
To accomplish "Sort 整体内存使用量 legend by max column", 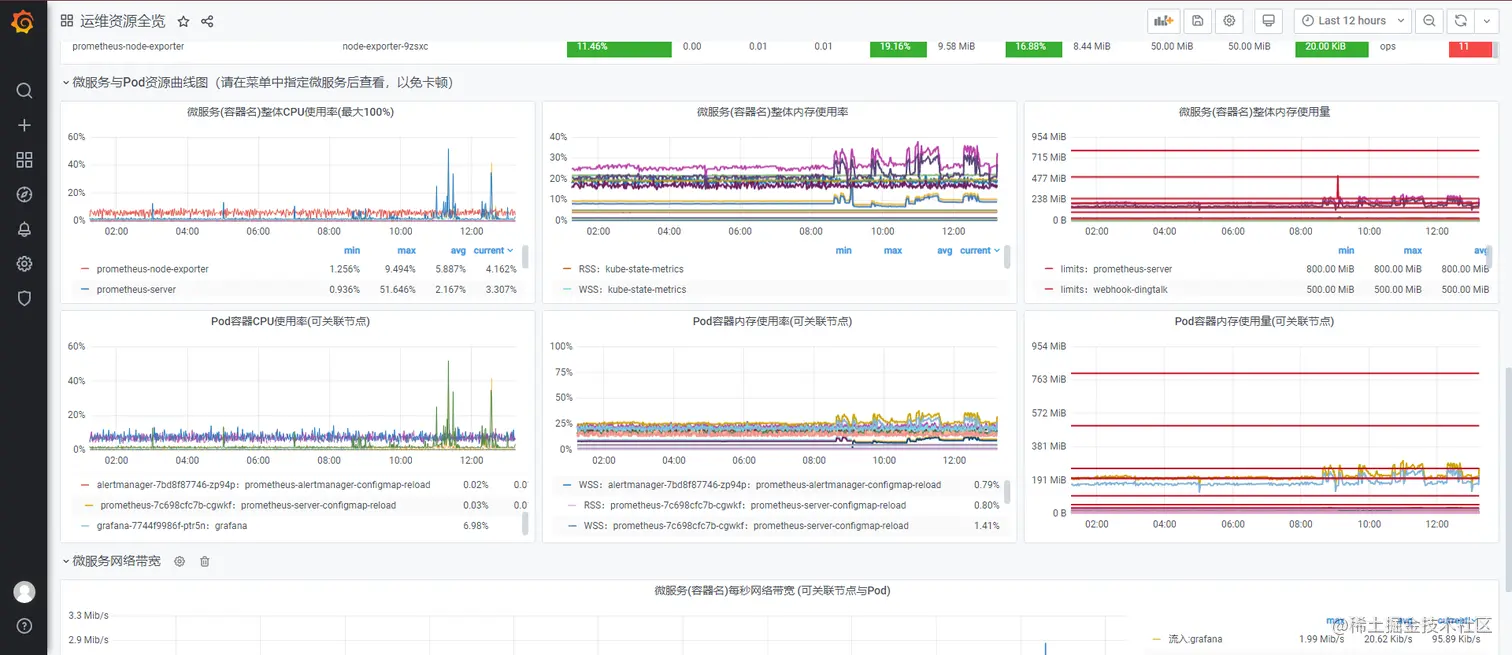I will pyautogui.click(x=1413, y=251).
